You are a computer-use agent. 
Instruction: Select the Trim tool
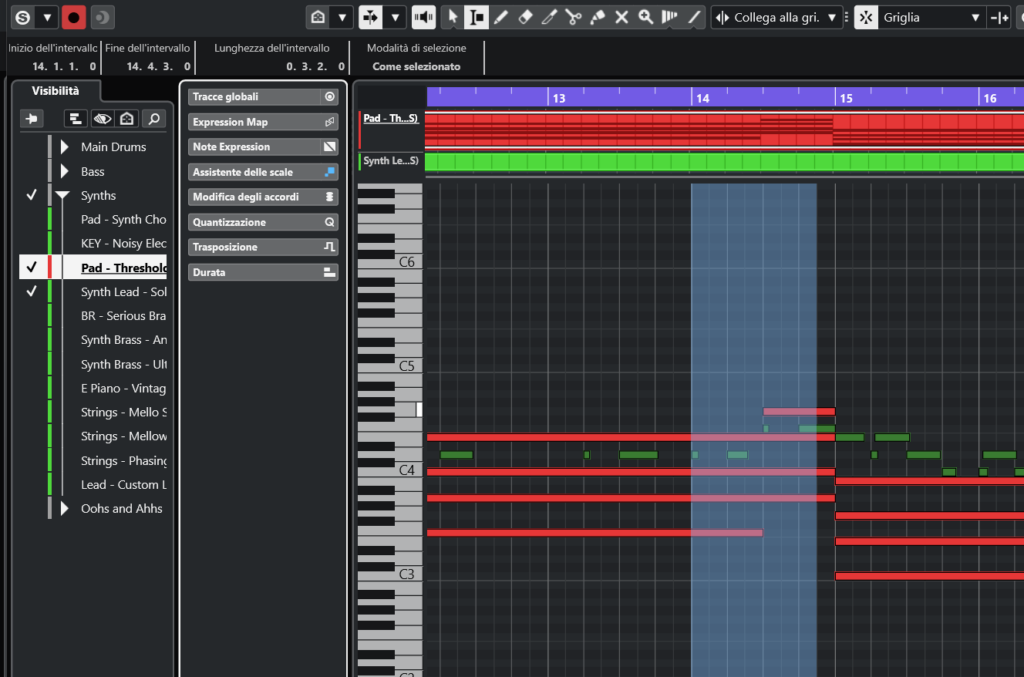coord(549,18)
